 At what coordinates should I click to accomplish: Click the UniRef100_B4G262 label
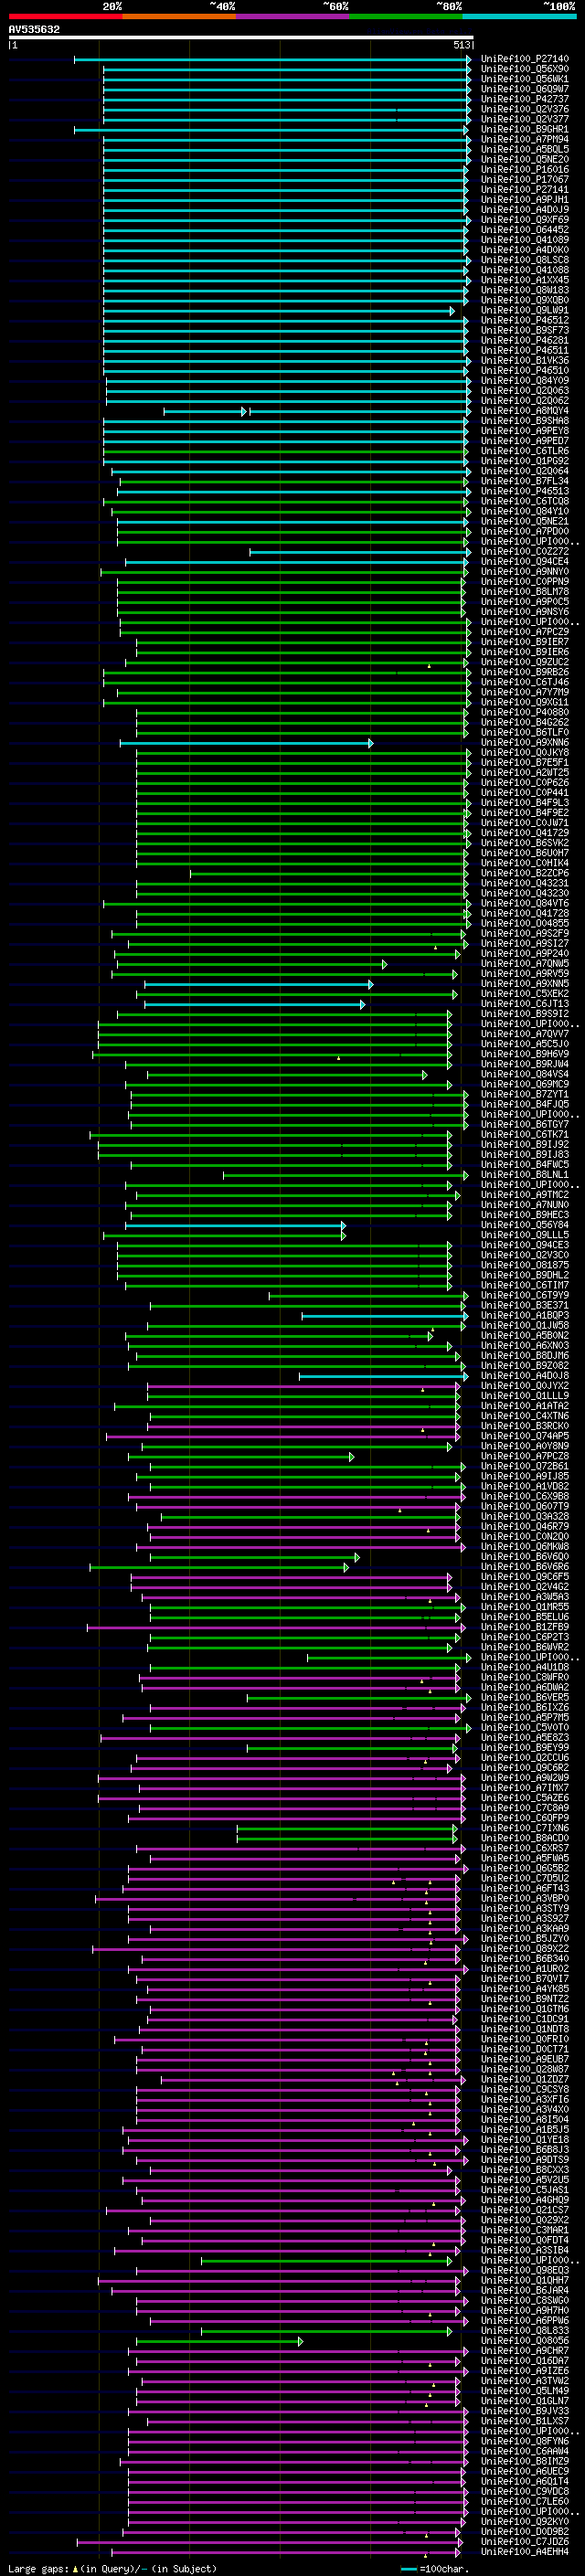pyautogui.click(x=524, y=723)
